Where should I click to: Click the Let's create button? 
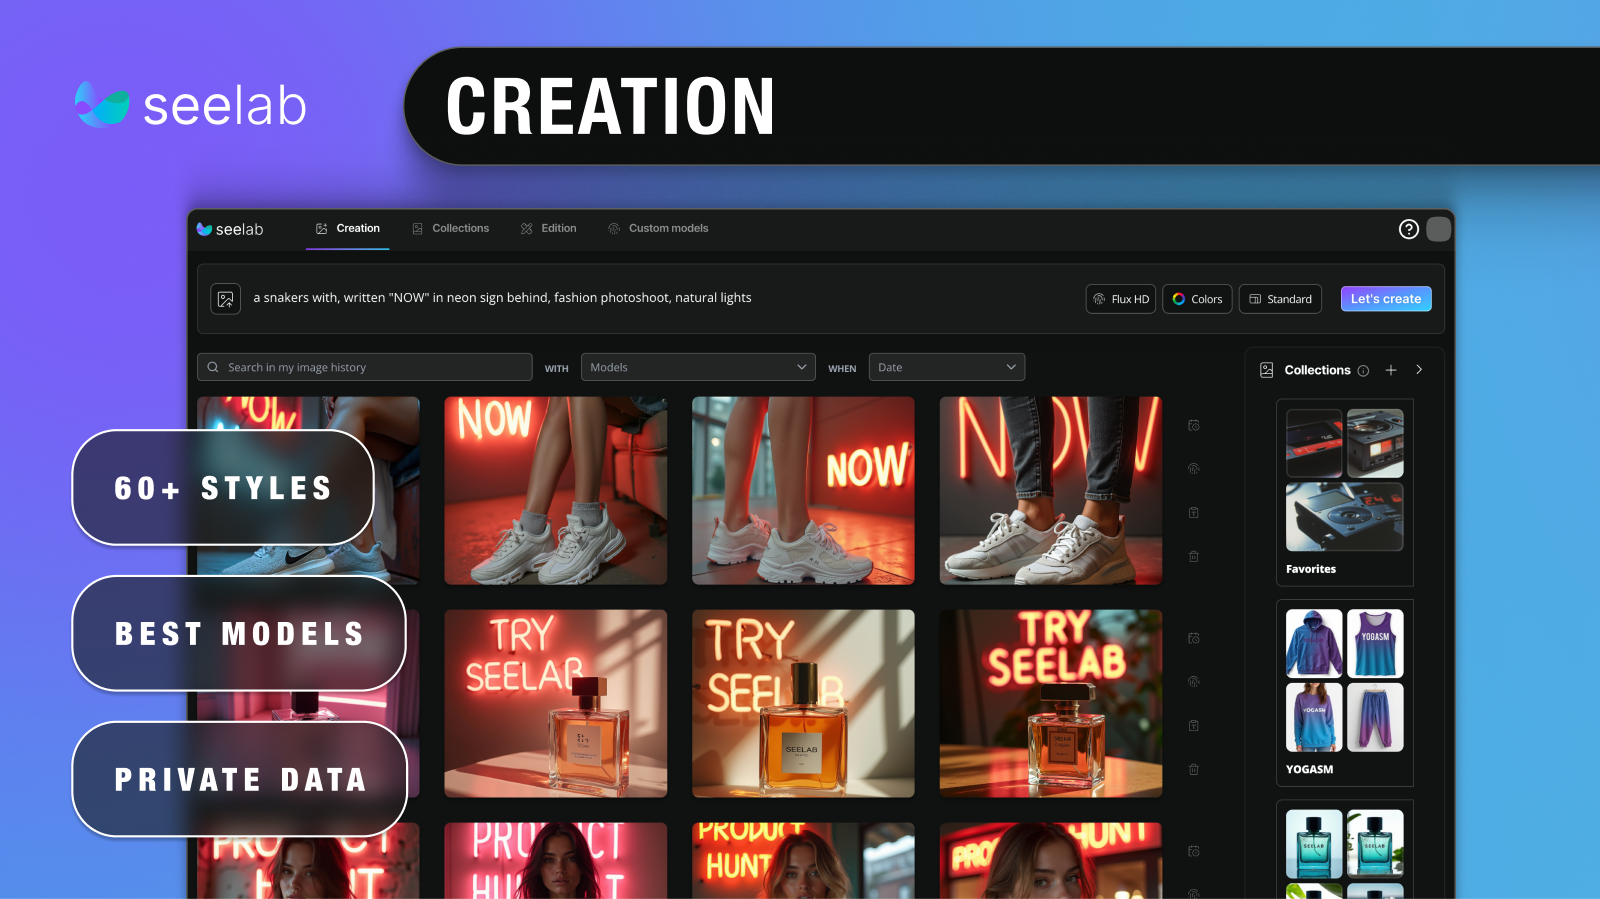[1386, 299]
